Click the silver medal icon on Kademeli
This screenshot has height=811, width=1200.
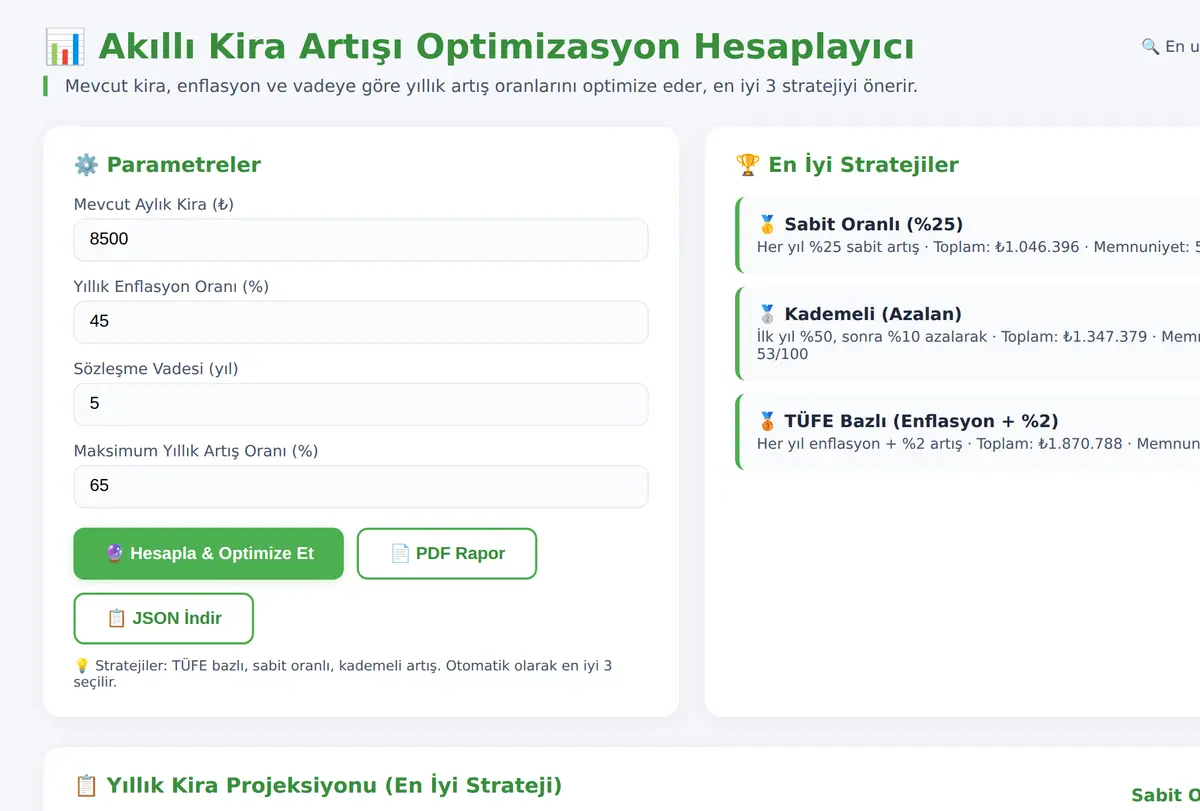tap(768, 314)
